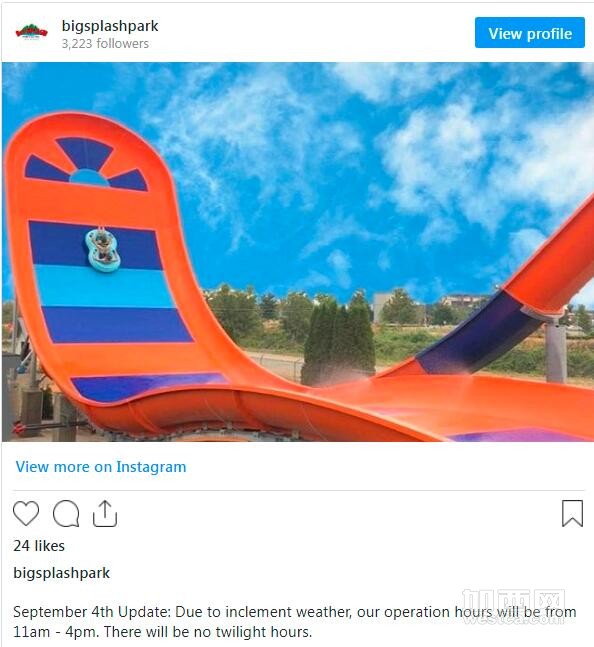
Task: Share the post using the share icon
Action: tap(105, 513)
